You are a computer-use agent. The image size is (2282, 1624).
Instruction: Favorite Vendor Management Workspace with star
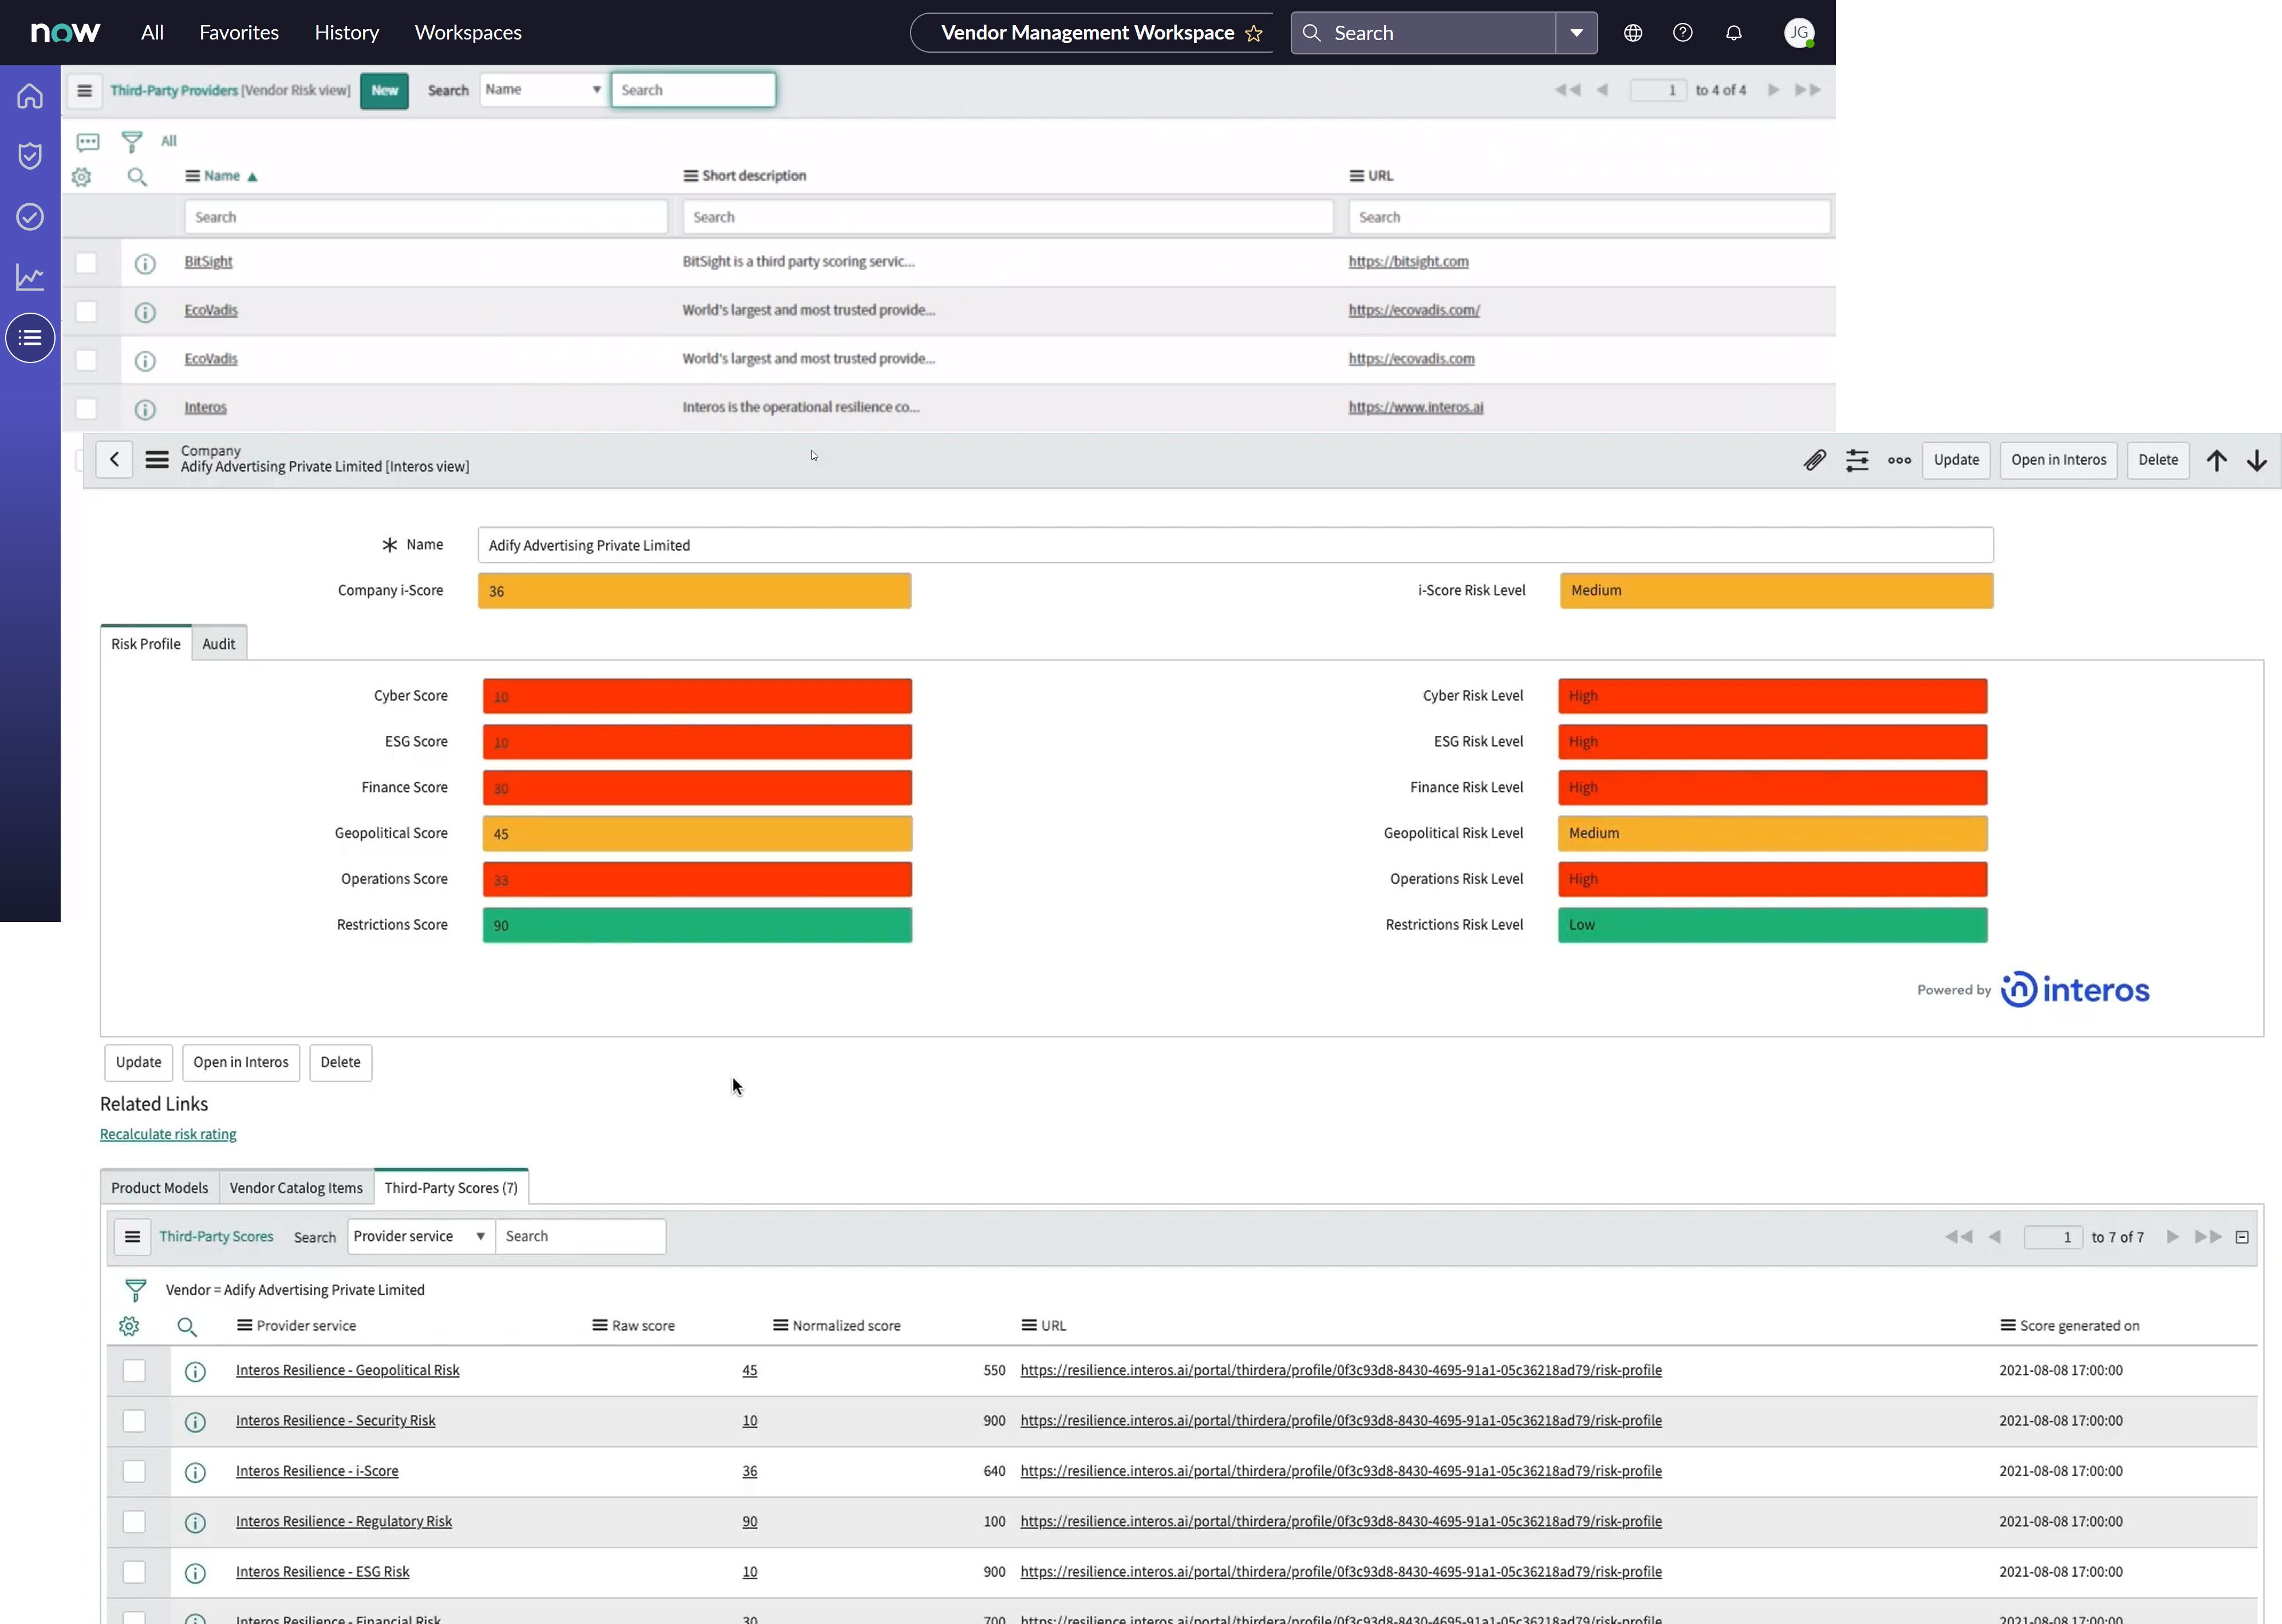click(1253, 34)
